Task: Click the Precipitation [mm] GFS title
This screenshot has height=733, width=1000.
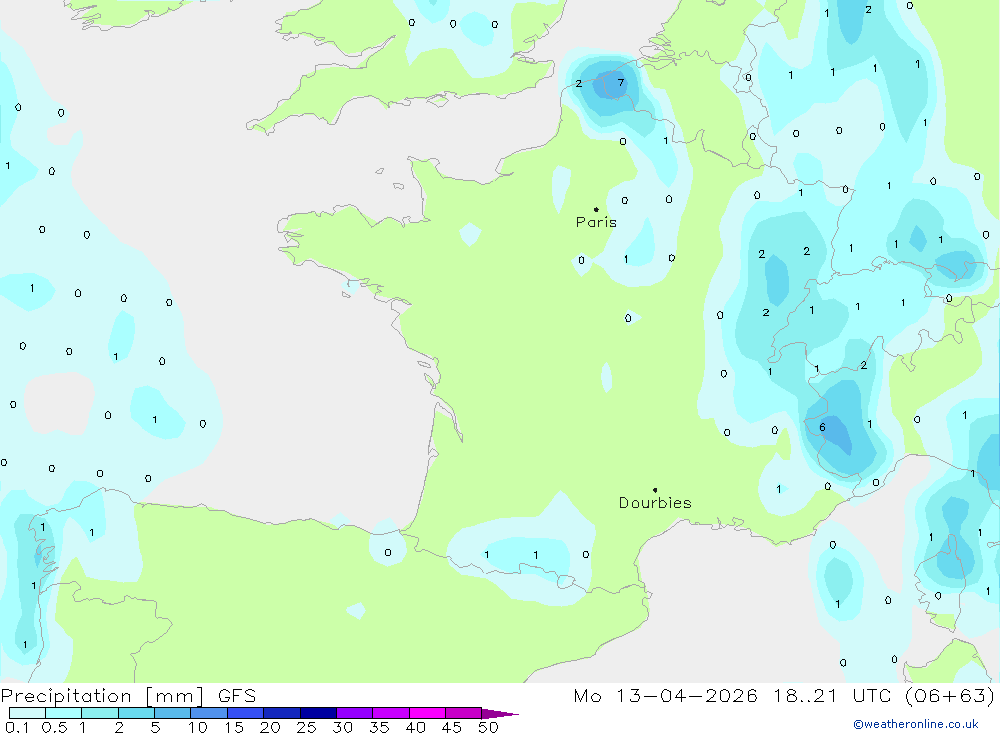Action: pyautogui.click(x=128, y=695)
